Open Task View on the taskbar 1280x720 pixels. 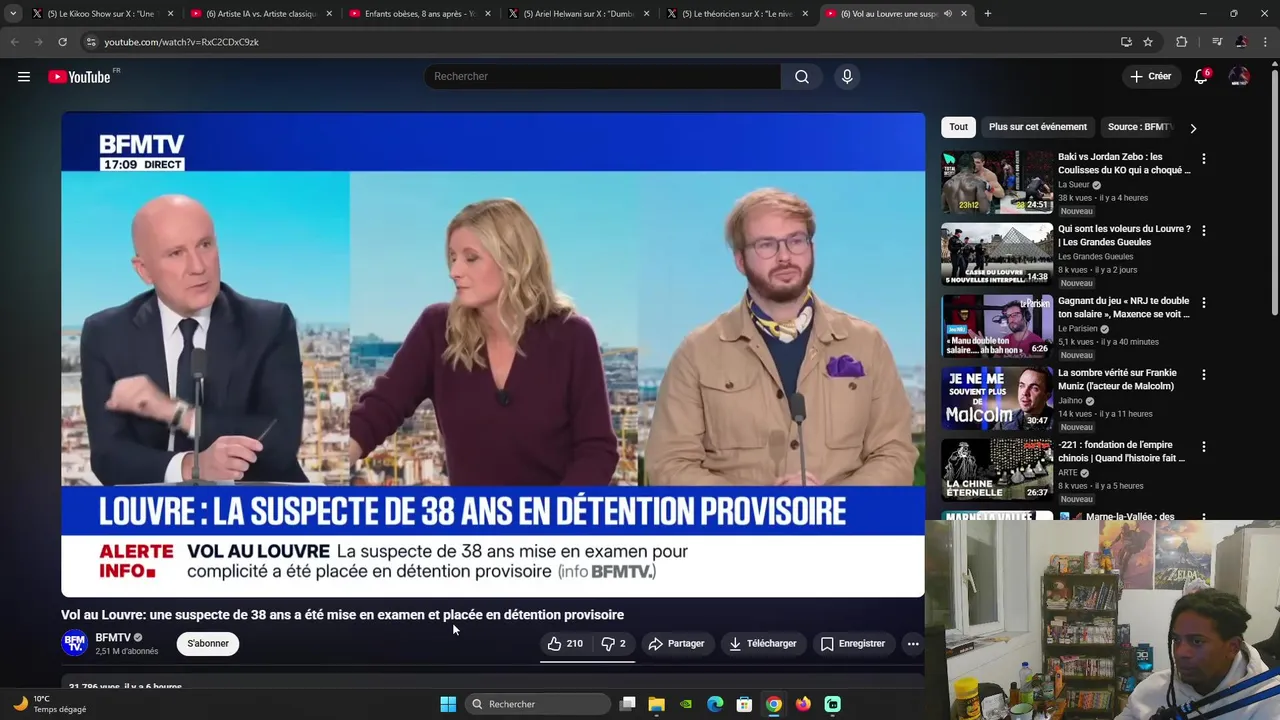click(627, 704)
